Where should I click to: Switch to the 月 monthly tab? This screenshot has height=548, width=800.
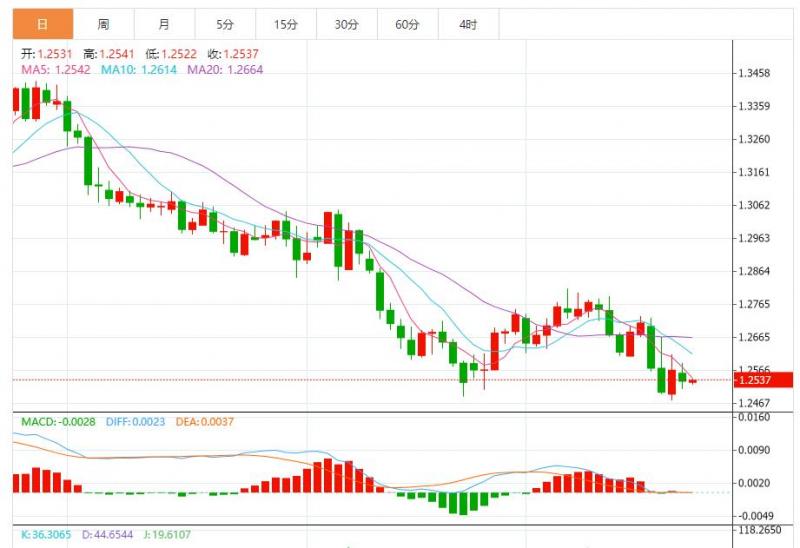(164, 24)
